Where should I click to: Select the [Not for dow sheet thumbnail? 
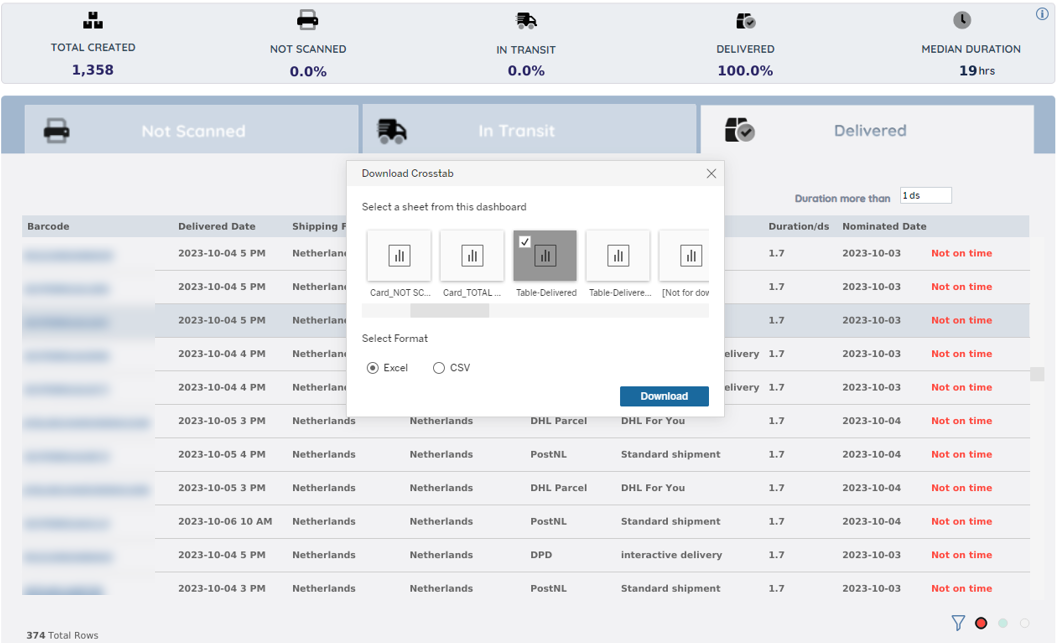click(x=684, y=255)
